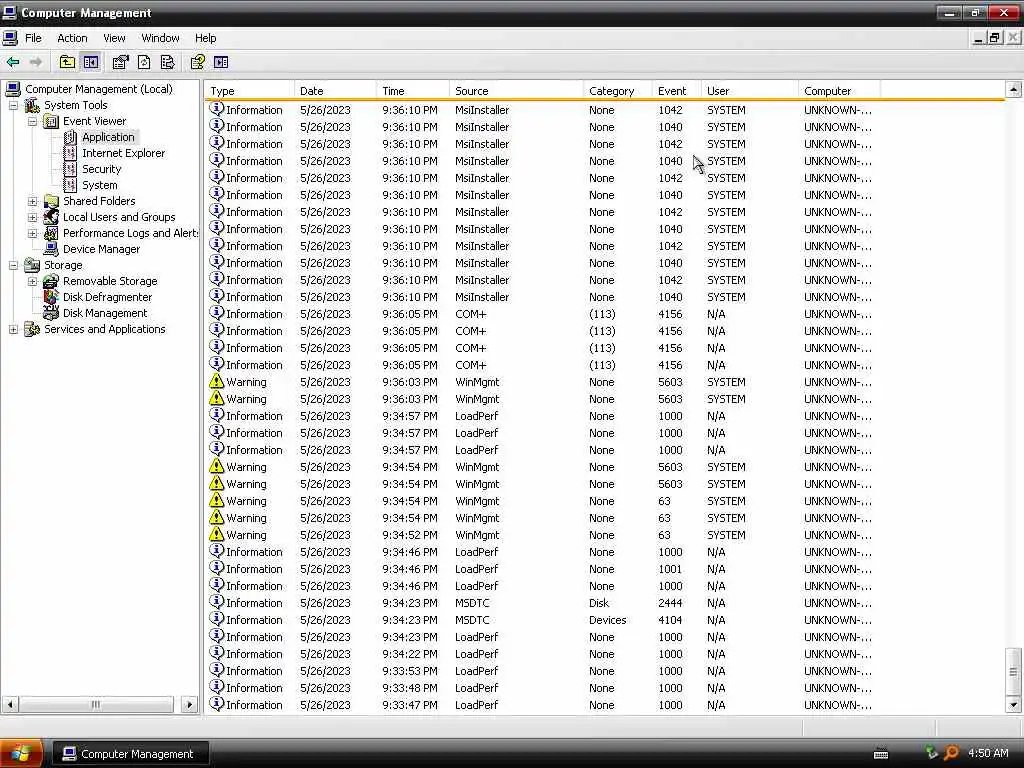Click the tree pane horizontal scrollbar thumb
Screen dimensions: 1024x768
point(96,705)
